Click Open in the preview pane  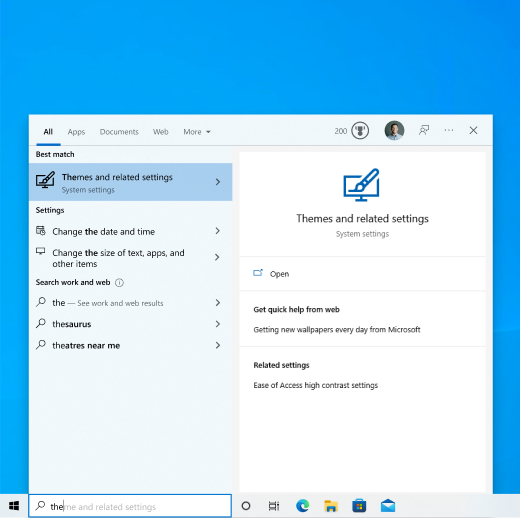(x=279, y=274)
